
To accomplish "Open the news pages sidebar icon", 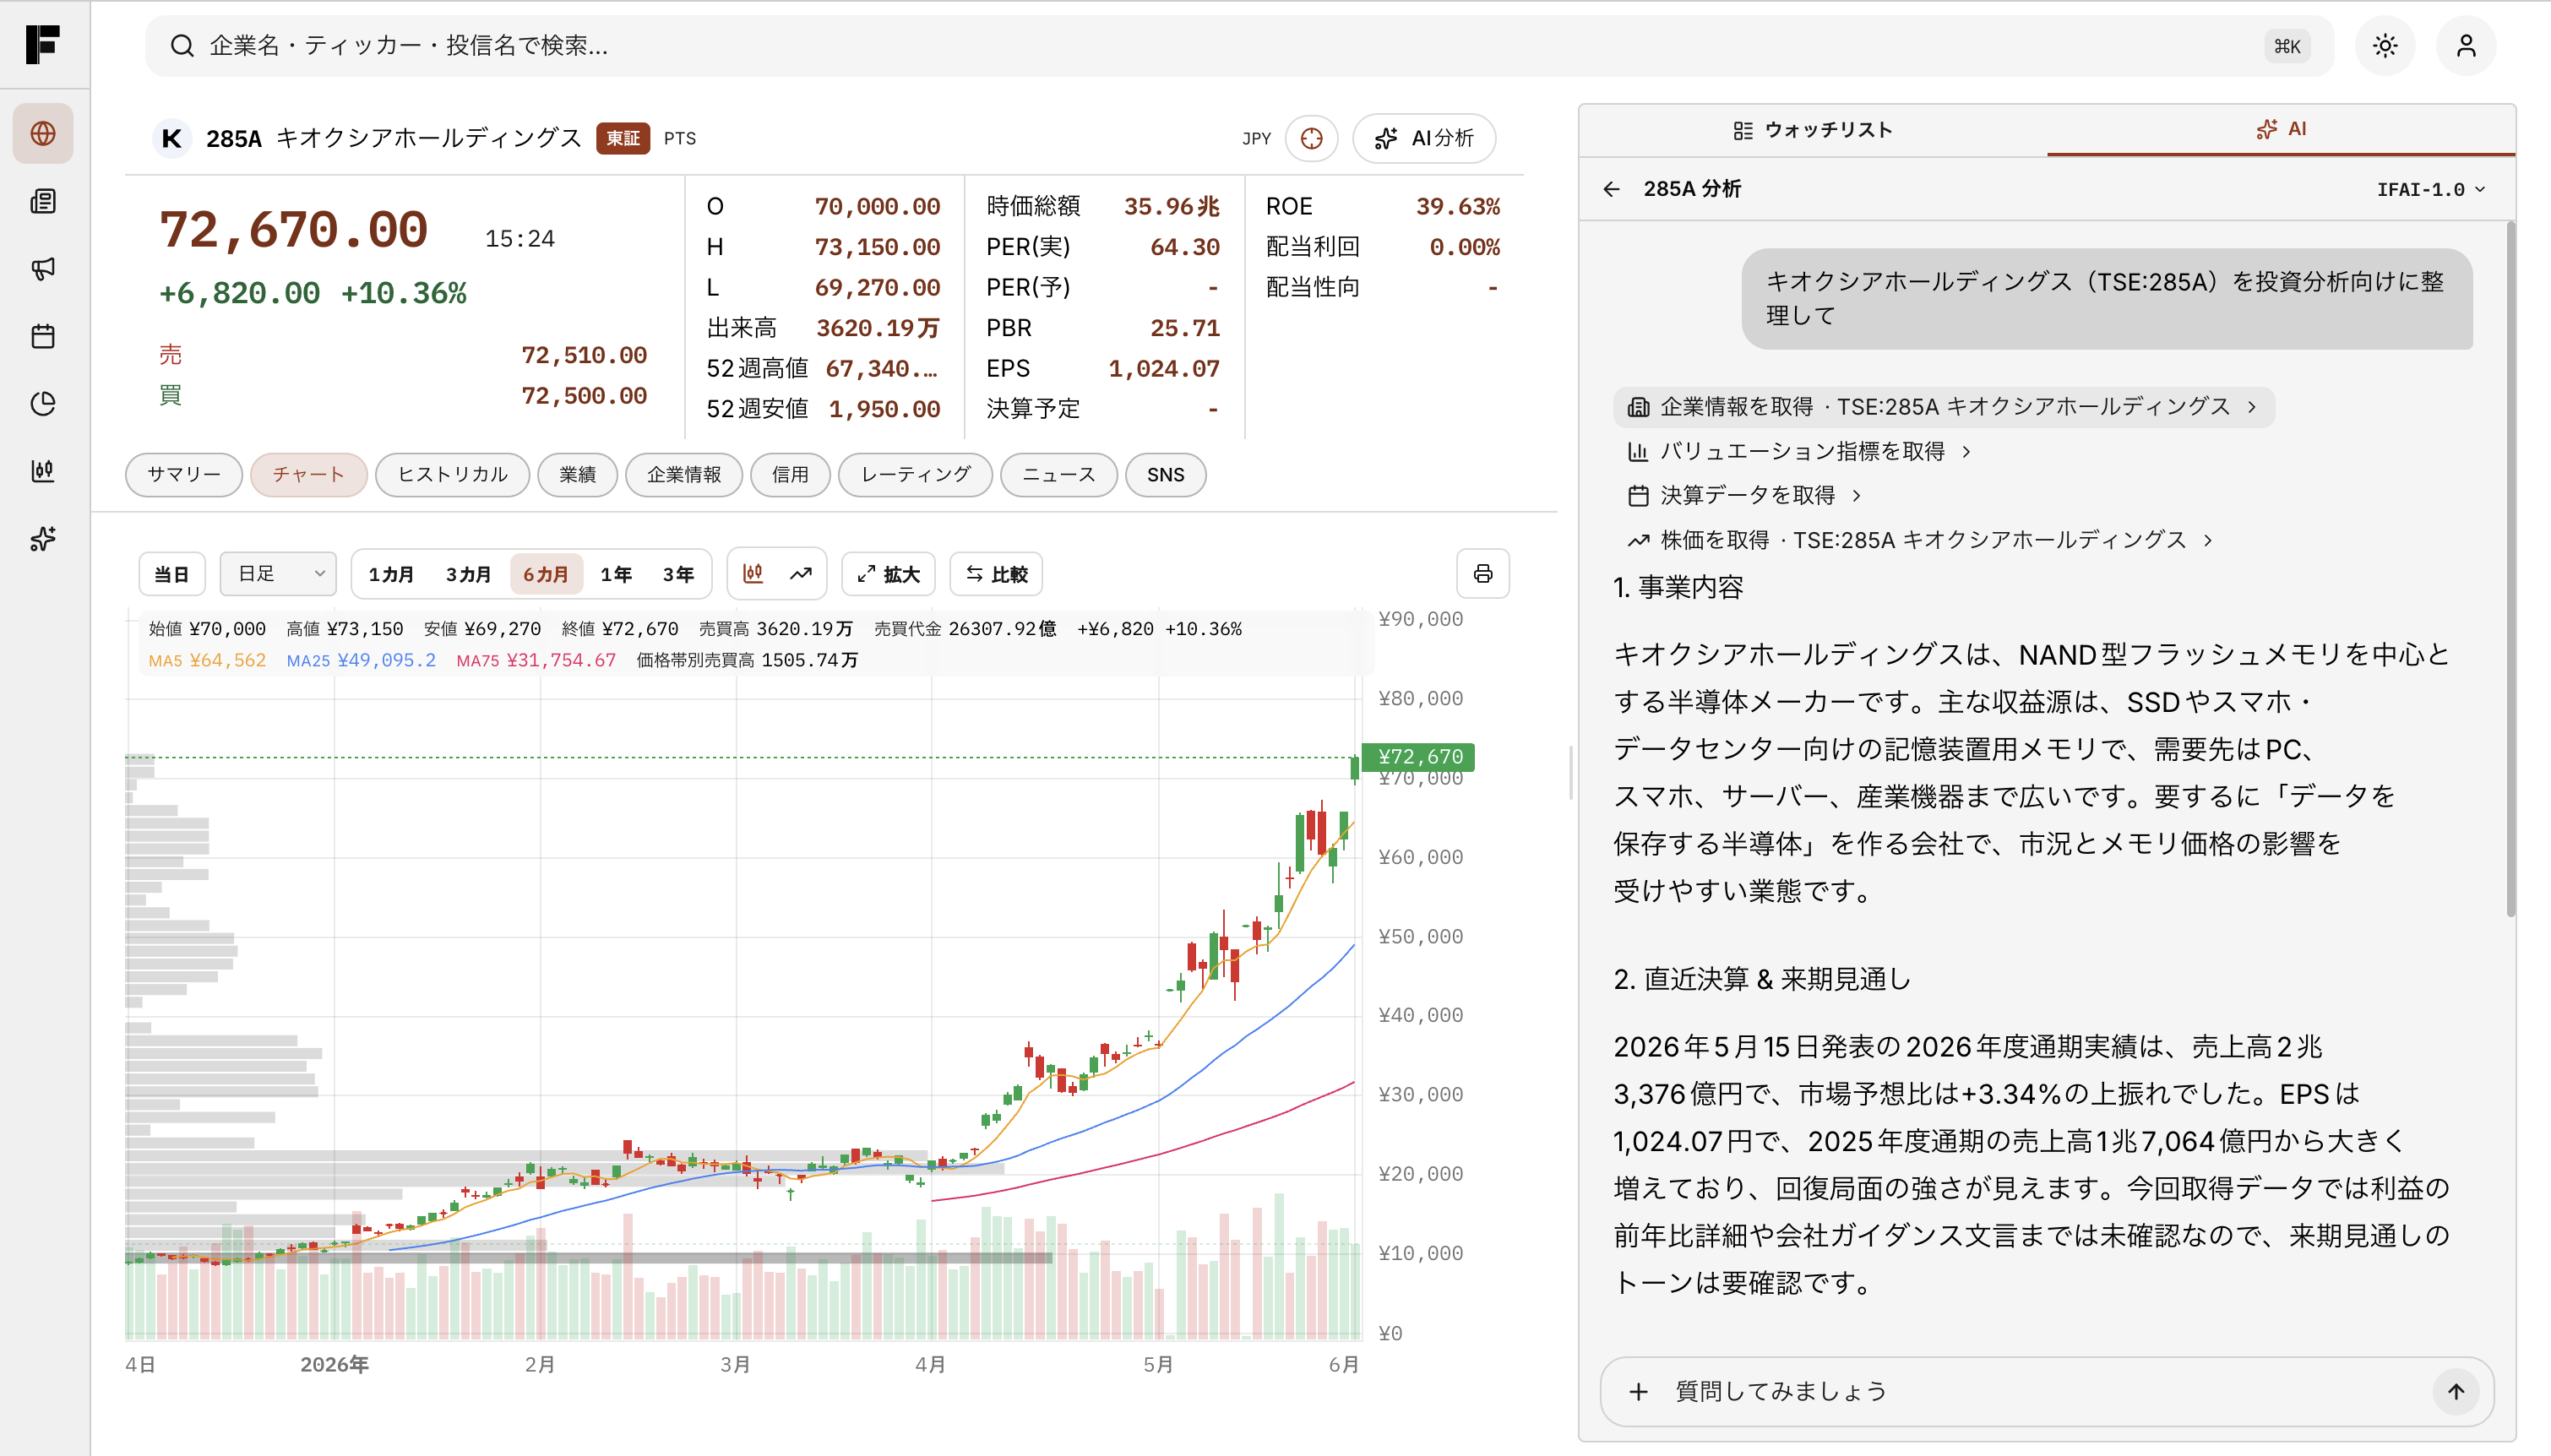I will (x=43, y=201).
